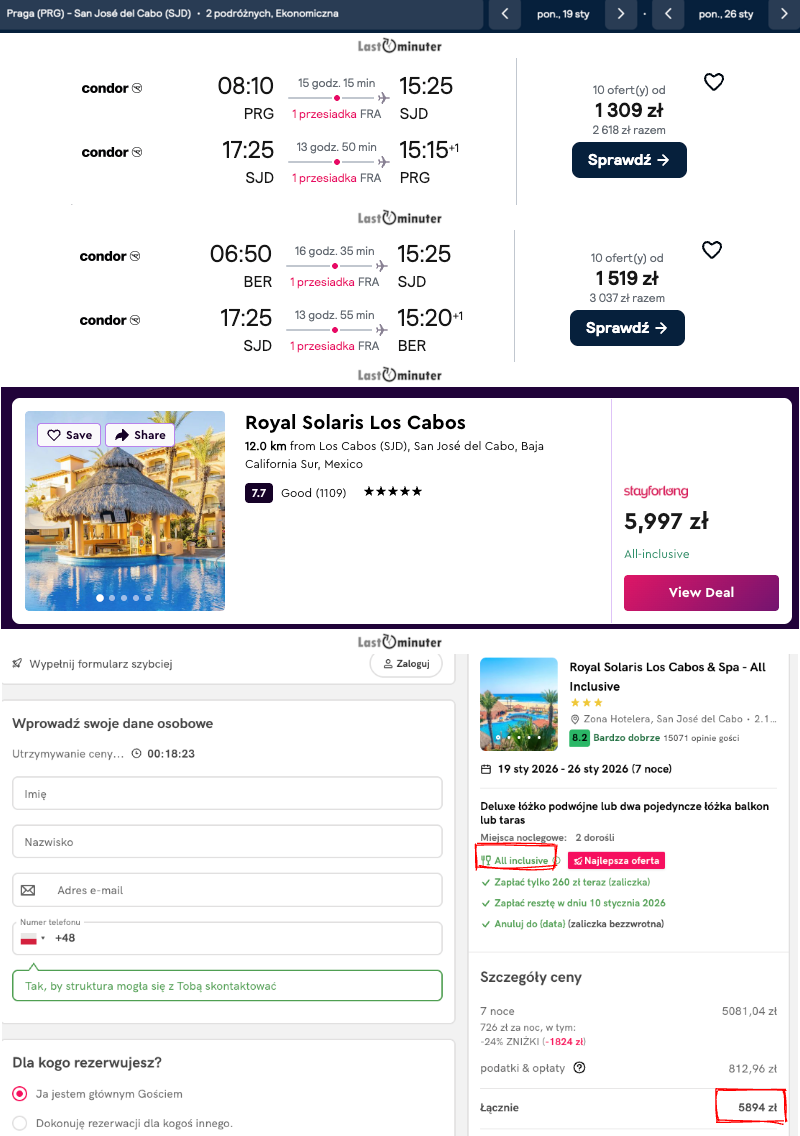
Task: Share the Royal Solaris Los Cabos hotel
Action: tap(140, 435)
